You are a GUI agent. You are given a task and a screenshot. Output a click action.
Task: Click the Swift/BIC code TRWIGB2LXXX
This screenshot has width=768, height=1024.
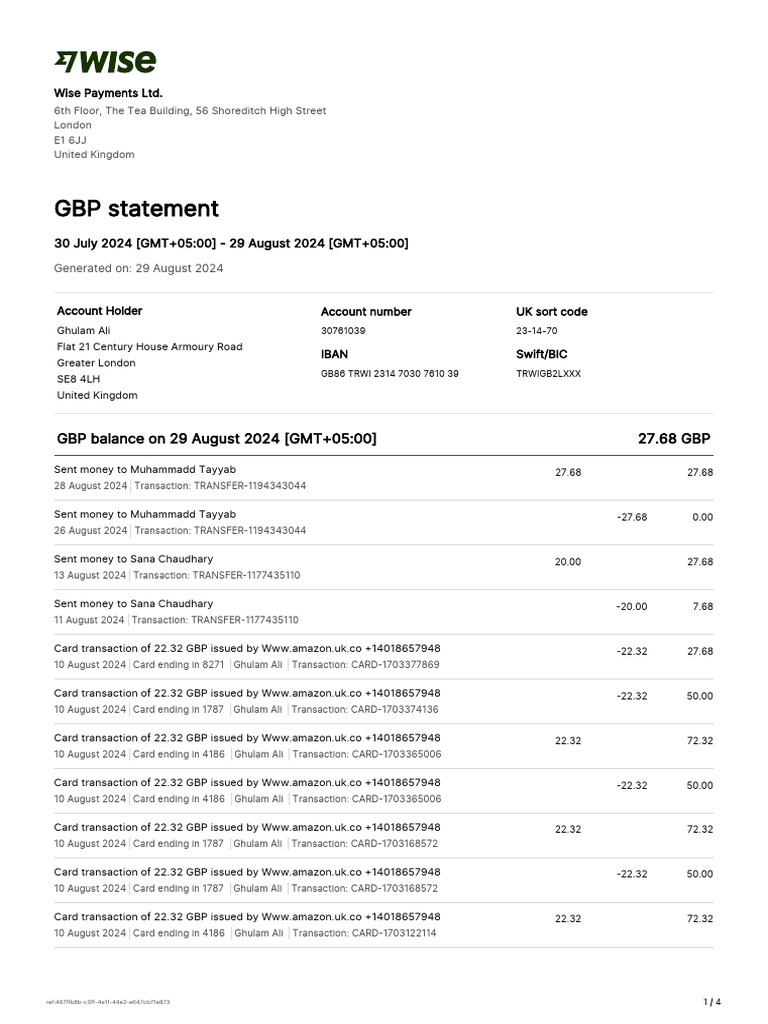click(548, 373)
